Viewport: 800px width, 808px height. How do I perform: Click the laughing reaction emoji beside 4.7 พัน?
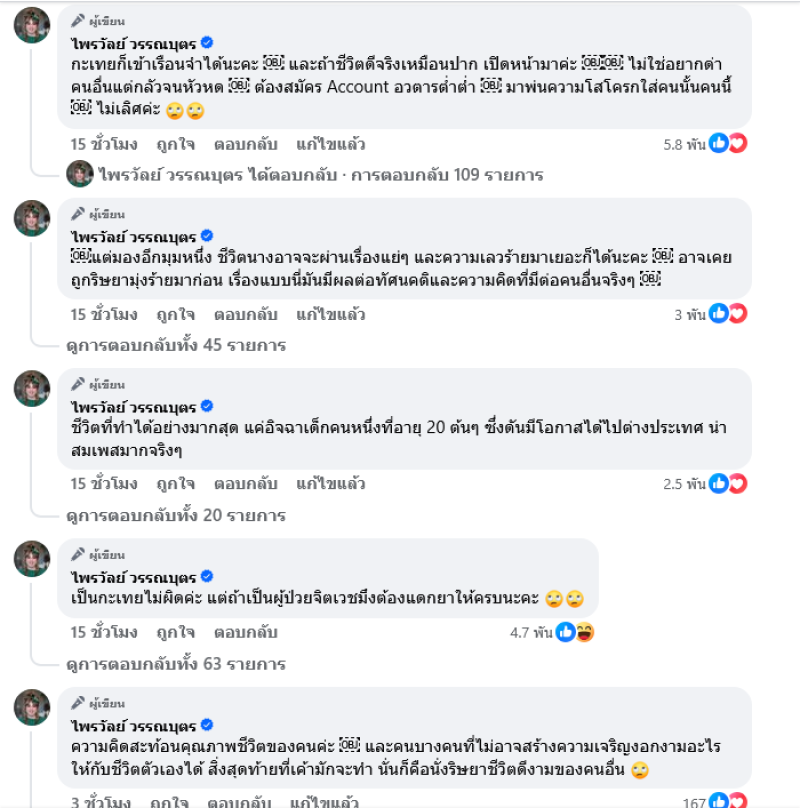pyautogui.click(x=585, y=632)
